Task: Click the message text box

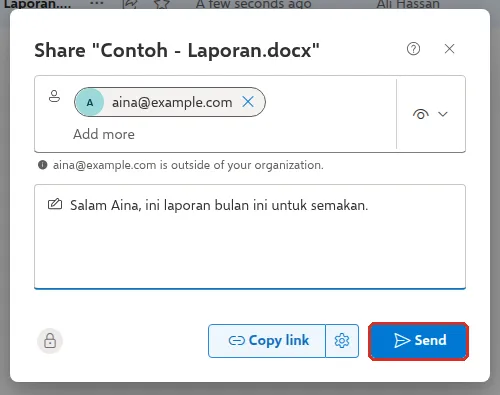Action: pyautogui.click(x=250, y=237)
